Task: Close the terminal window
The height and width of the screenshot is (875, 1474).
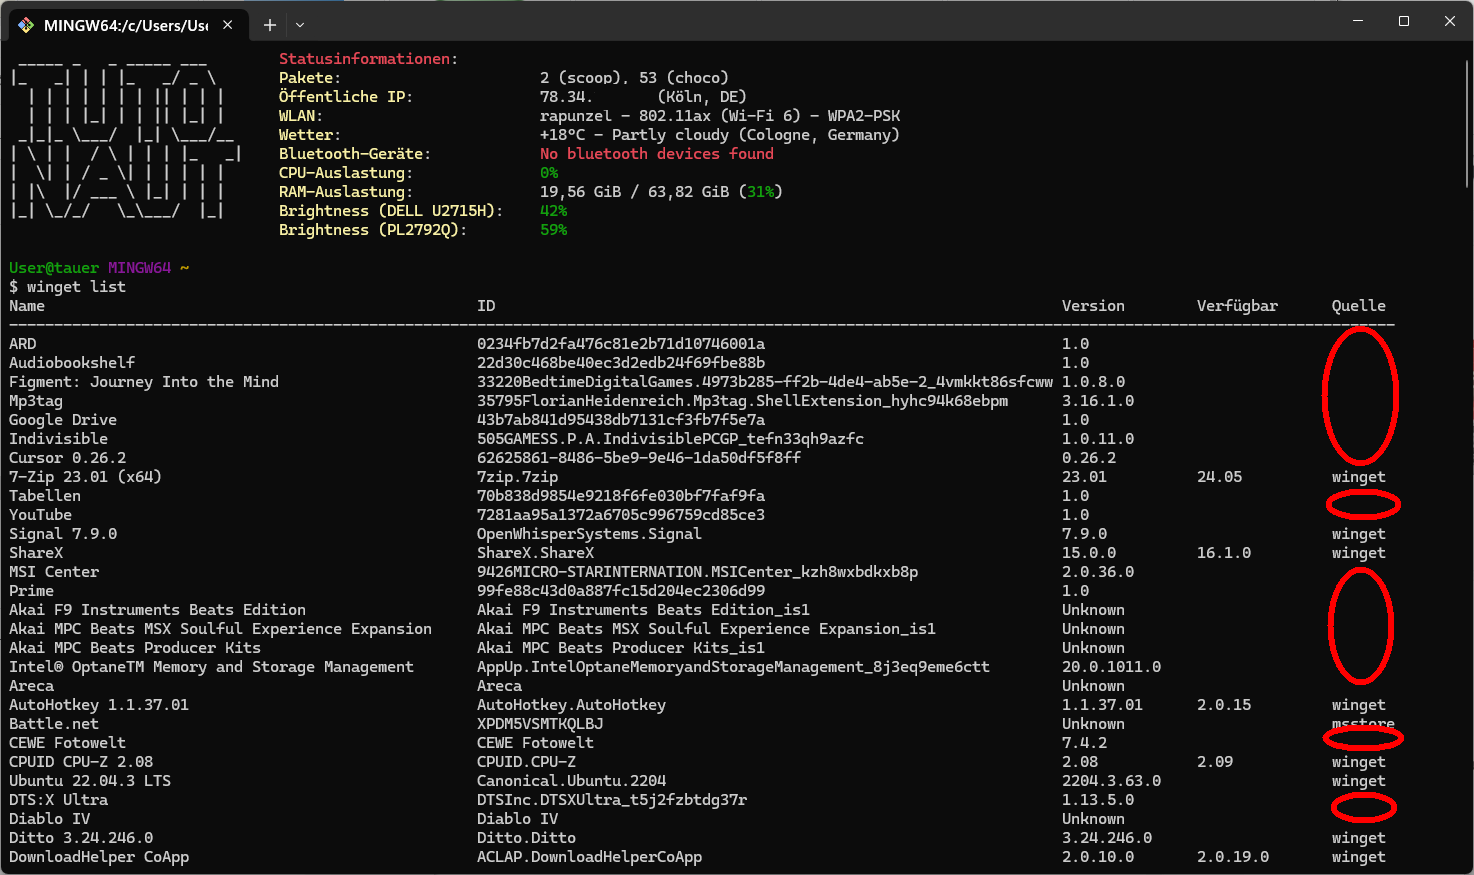Action: 1450,21
